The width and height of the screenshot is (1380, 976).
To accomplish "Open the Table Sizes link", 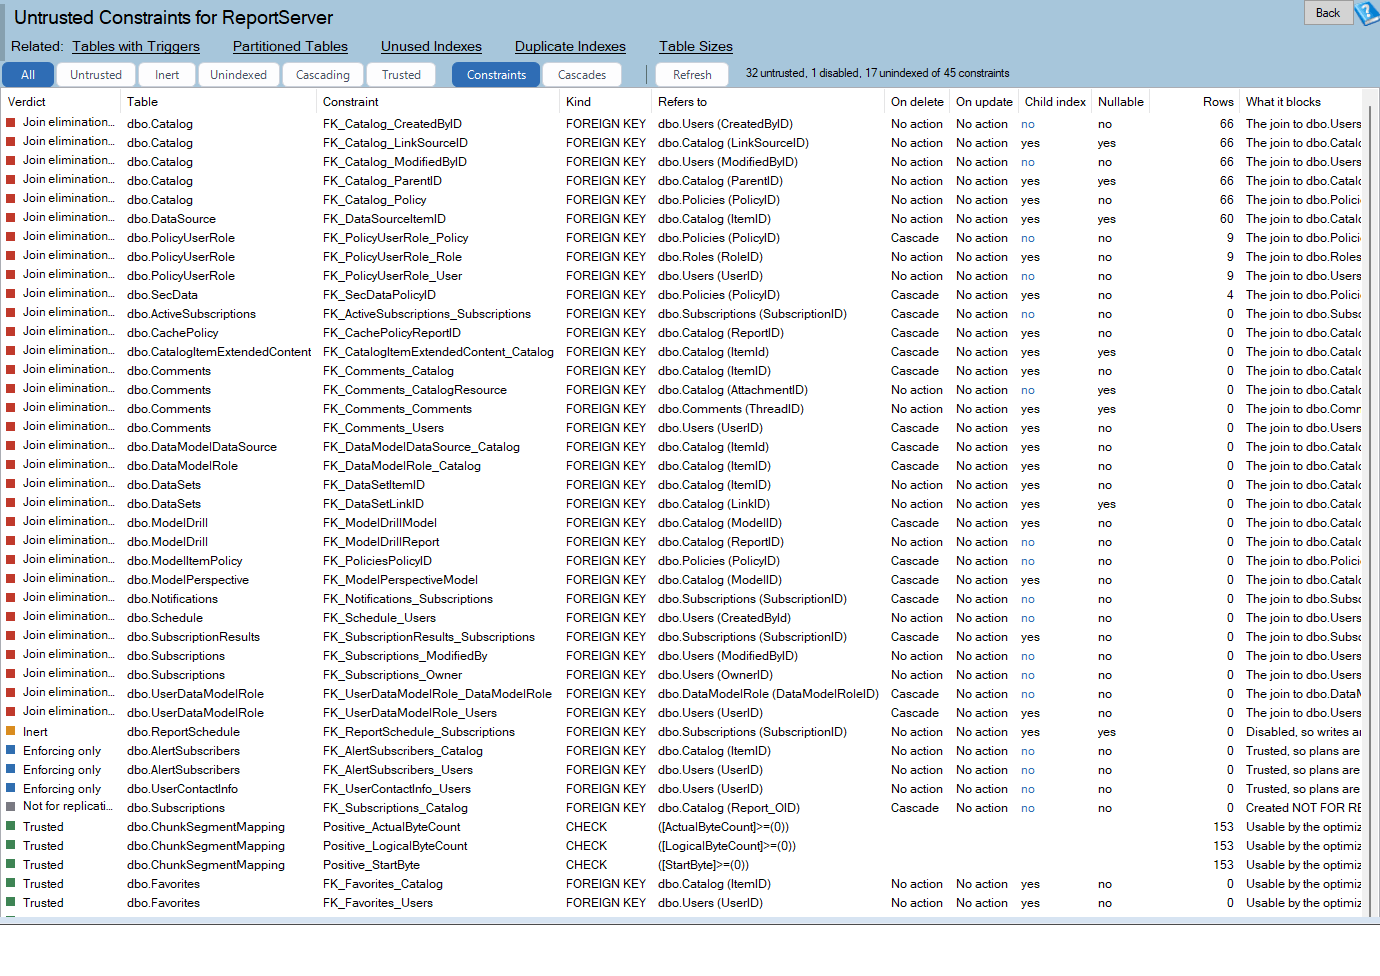I will (696, 46).
